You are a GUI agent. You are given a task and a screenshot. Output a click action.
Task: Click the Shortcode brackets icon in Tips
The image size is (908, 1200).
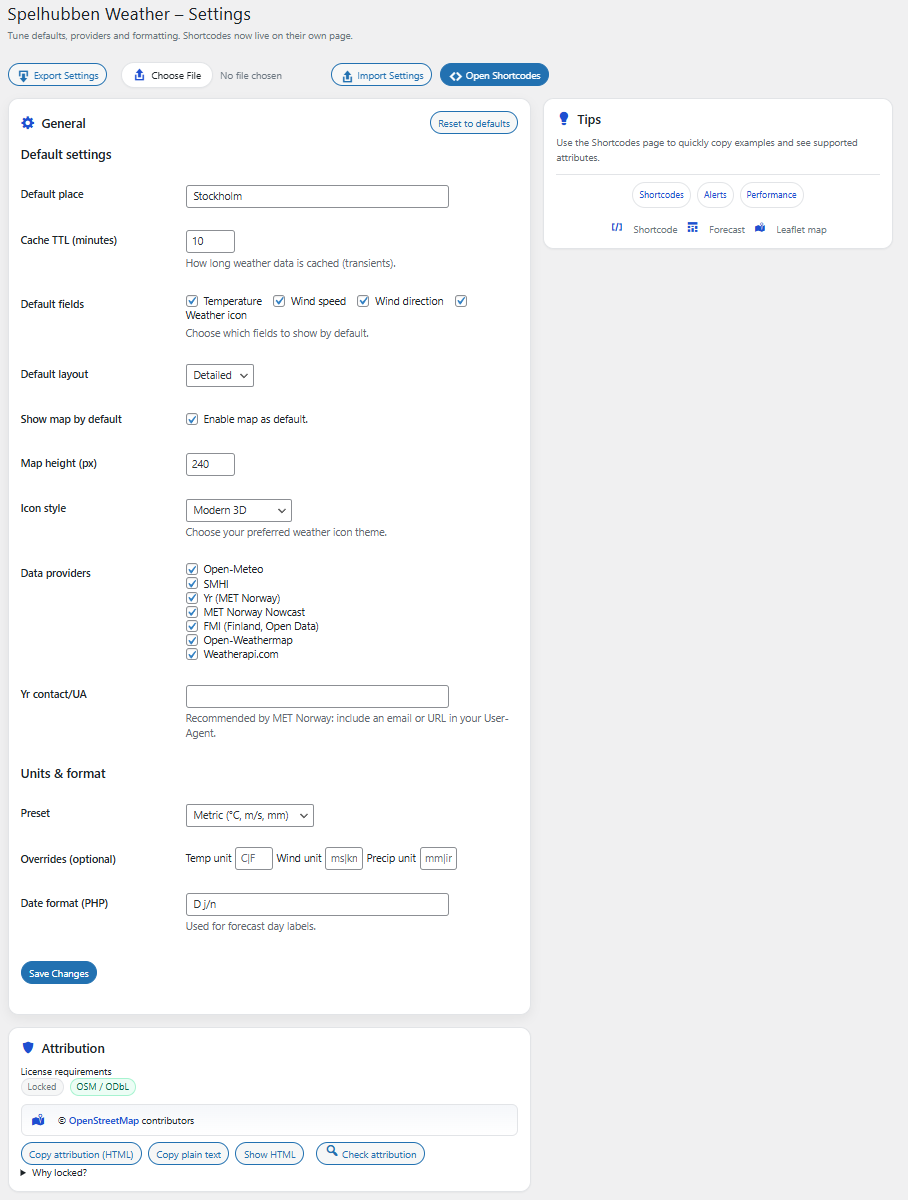(617, 228)
